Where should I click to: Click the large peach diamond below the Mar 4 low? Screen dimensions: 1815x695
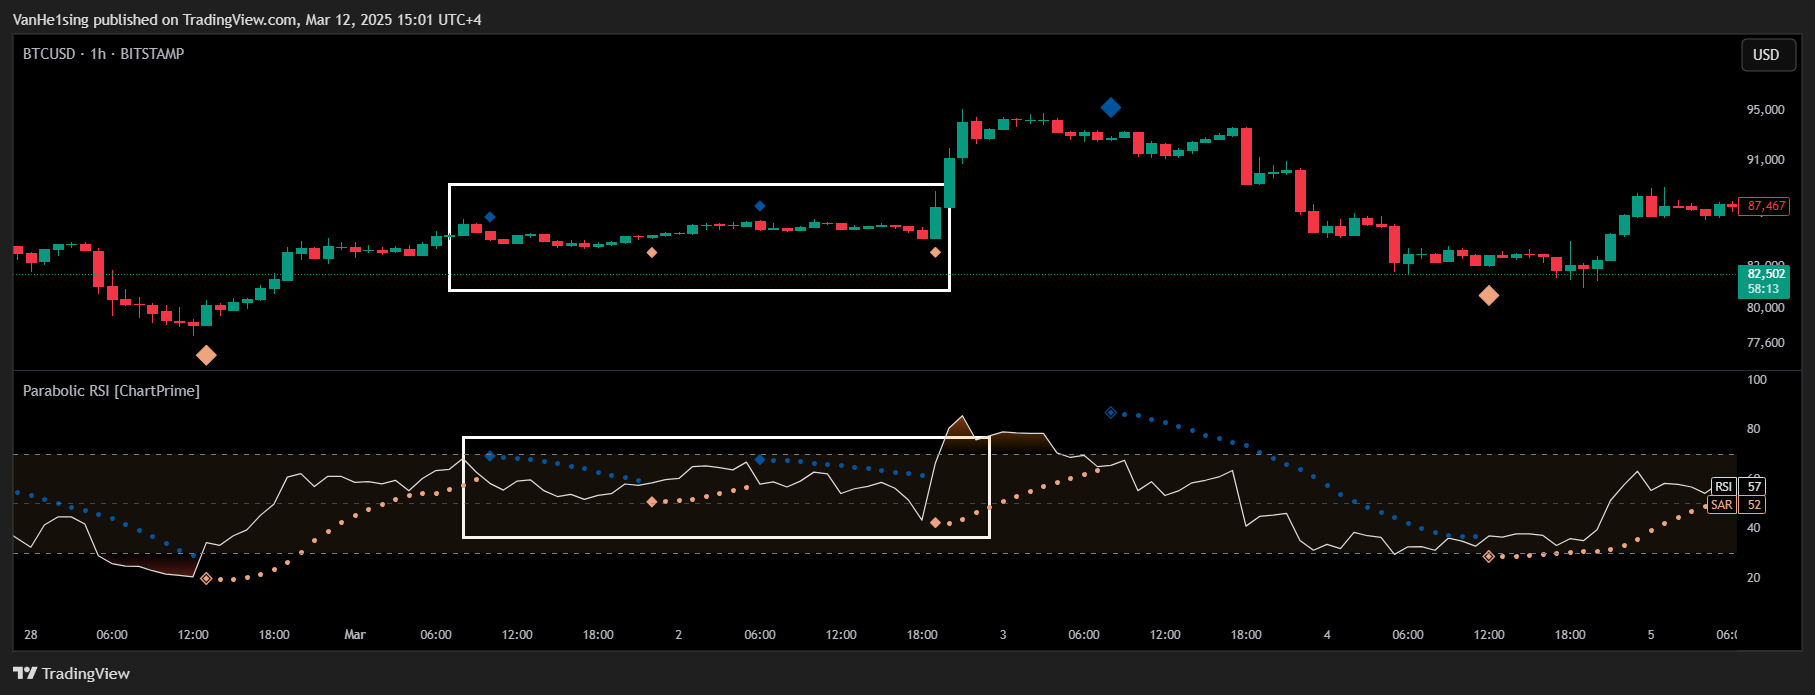1488,295
